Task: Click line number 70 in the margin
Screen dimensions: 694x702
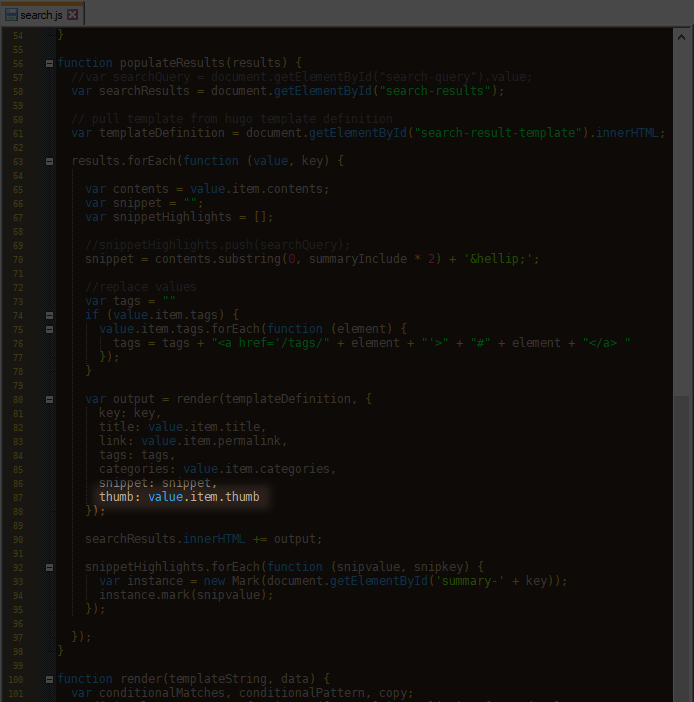Action: [19, 259]
